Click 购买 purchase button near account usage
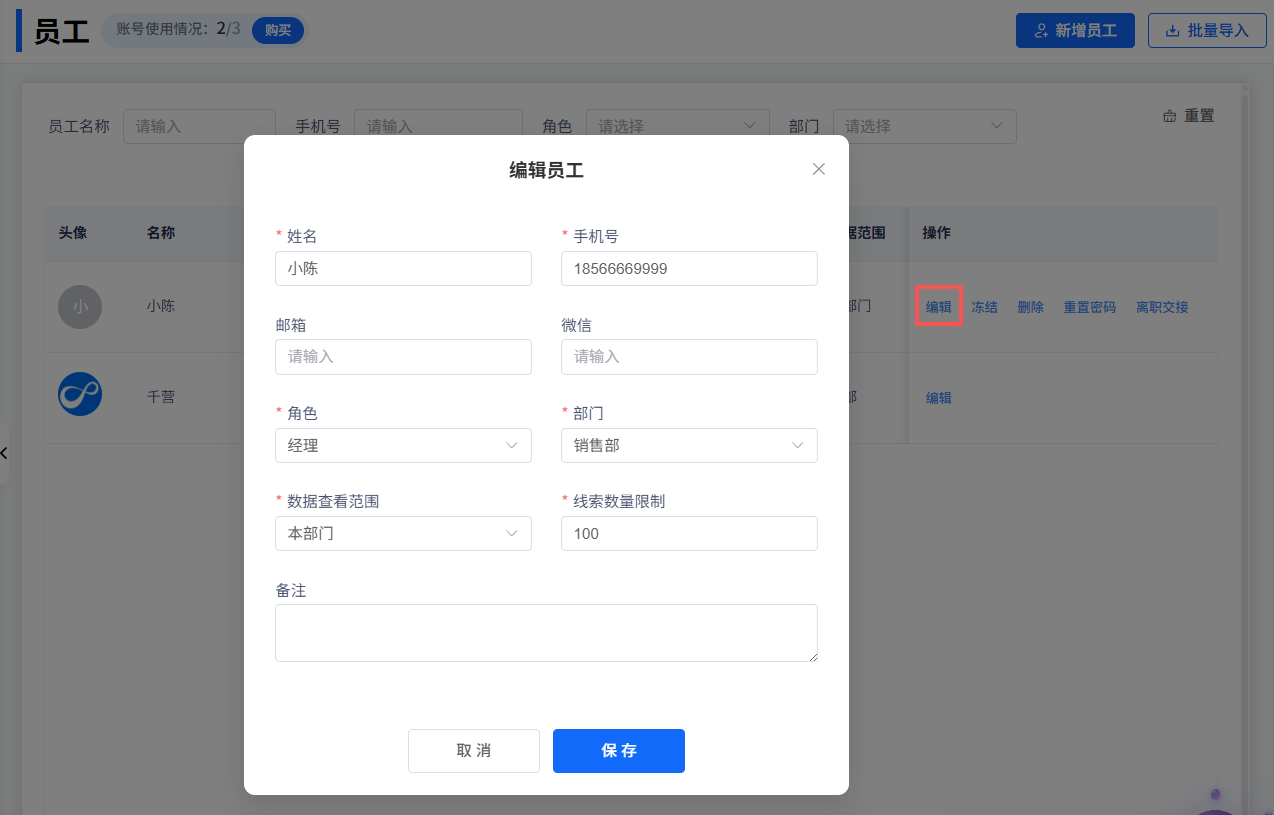This screenshot has width=1274, height=815. click(x=277, y=30)
